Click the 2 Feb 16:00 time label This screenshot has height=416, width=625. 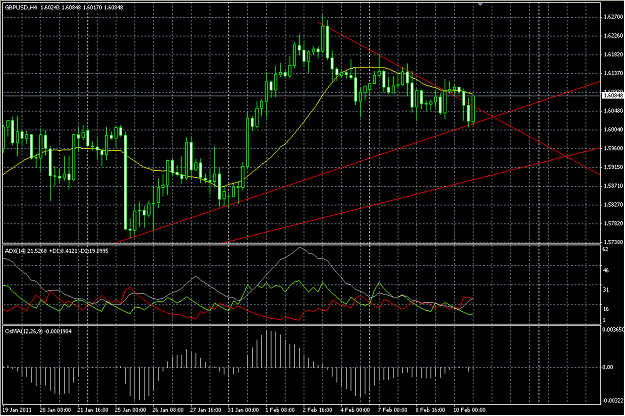click(318, 410)
